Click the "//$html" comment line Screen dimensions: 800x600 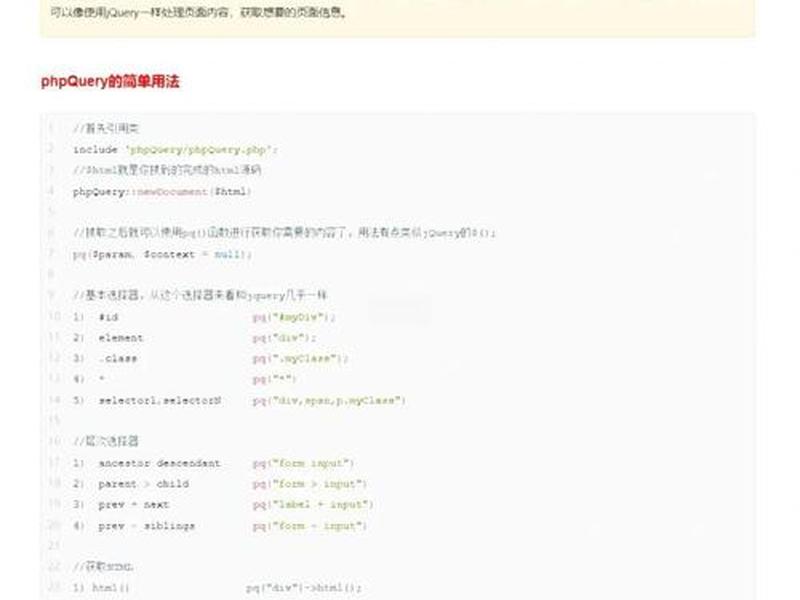167,170
